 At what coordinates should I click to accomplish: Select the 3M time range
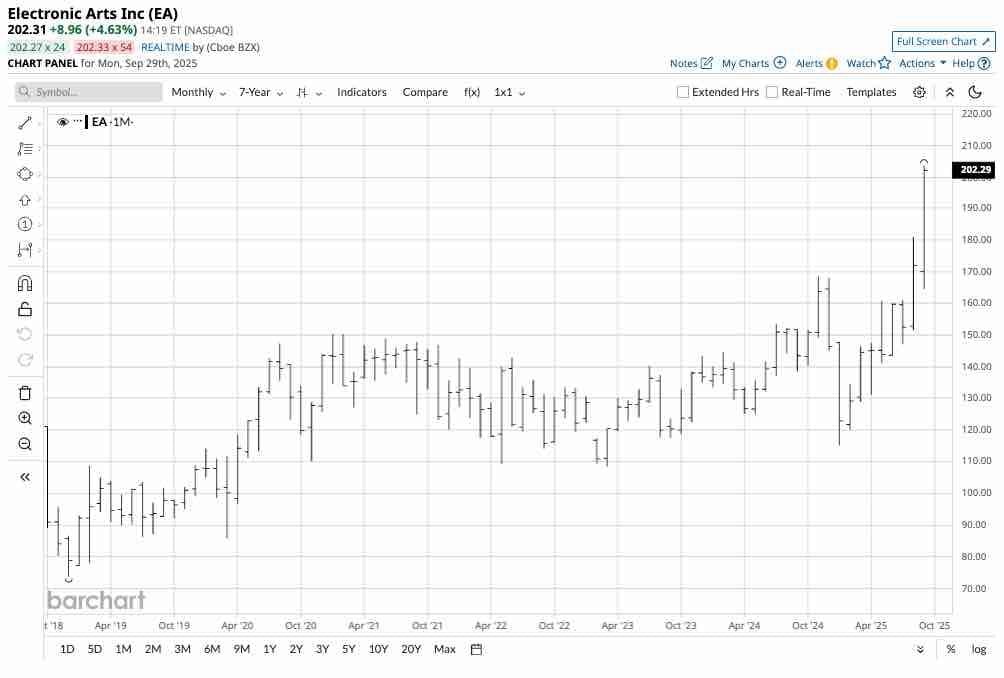182,649
